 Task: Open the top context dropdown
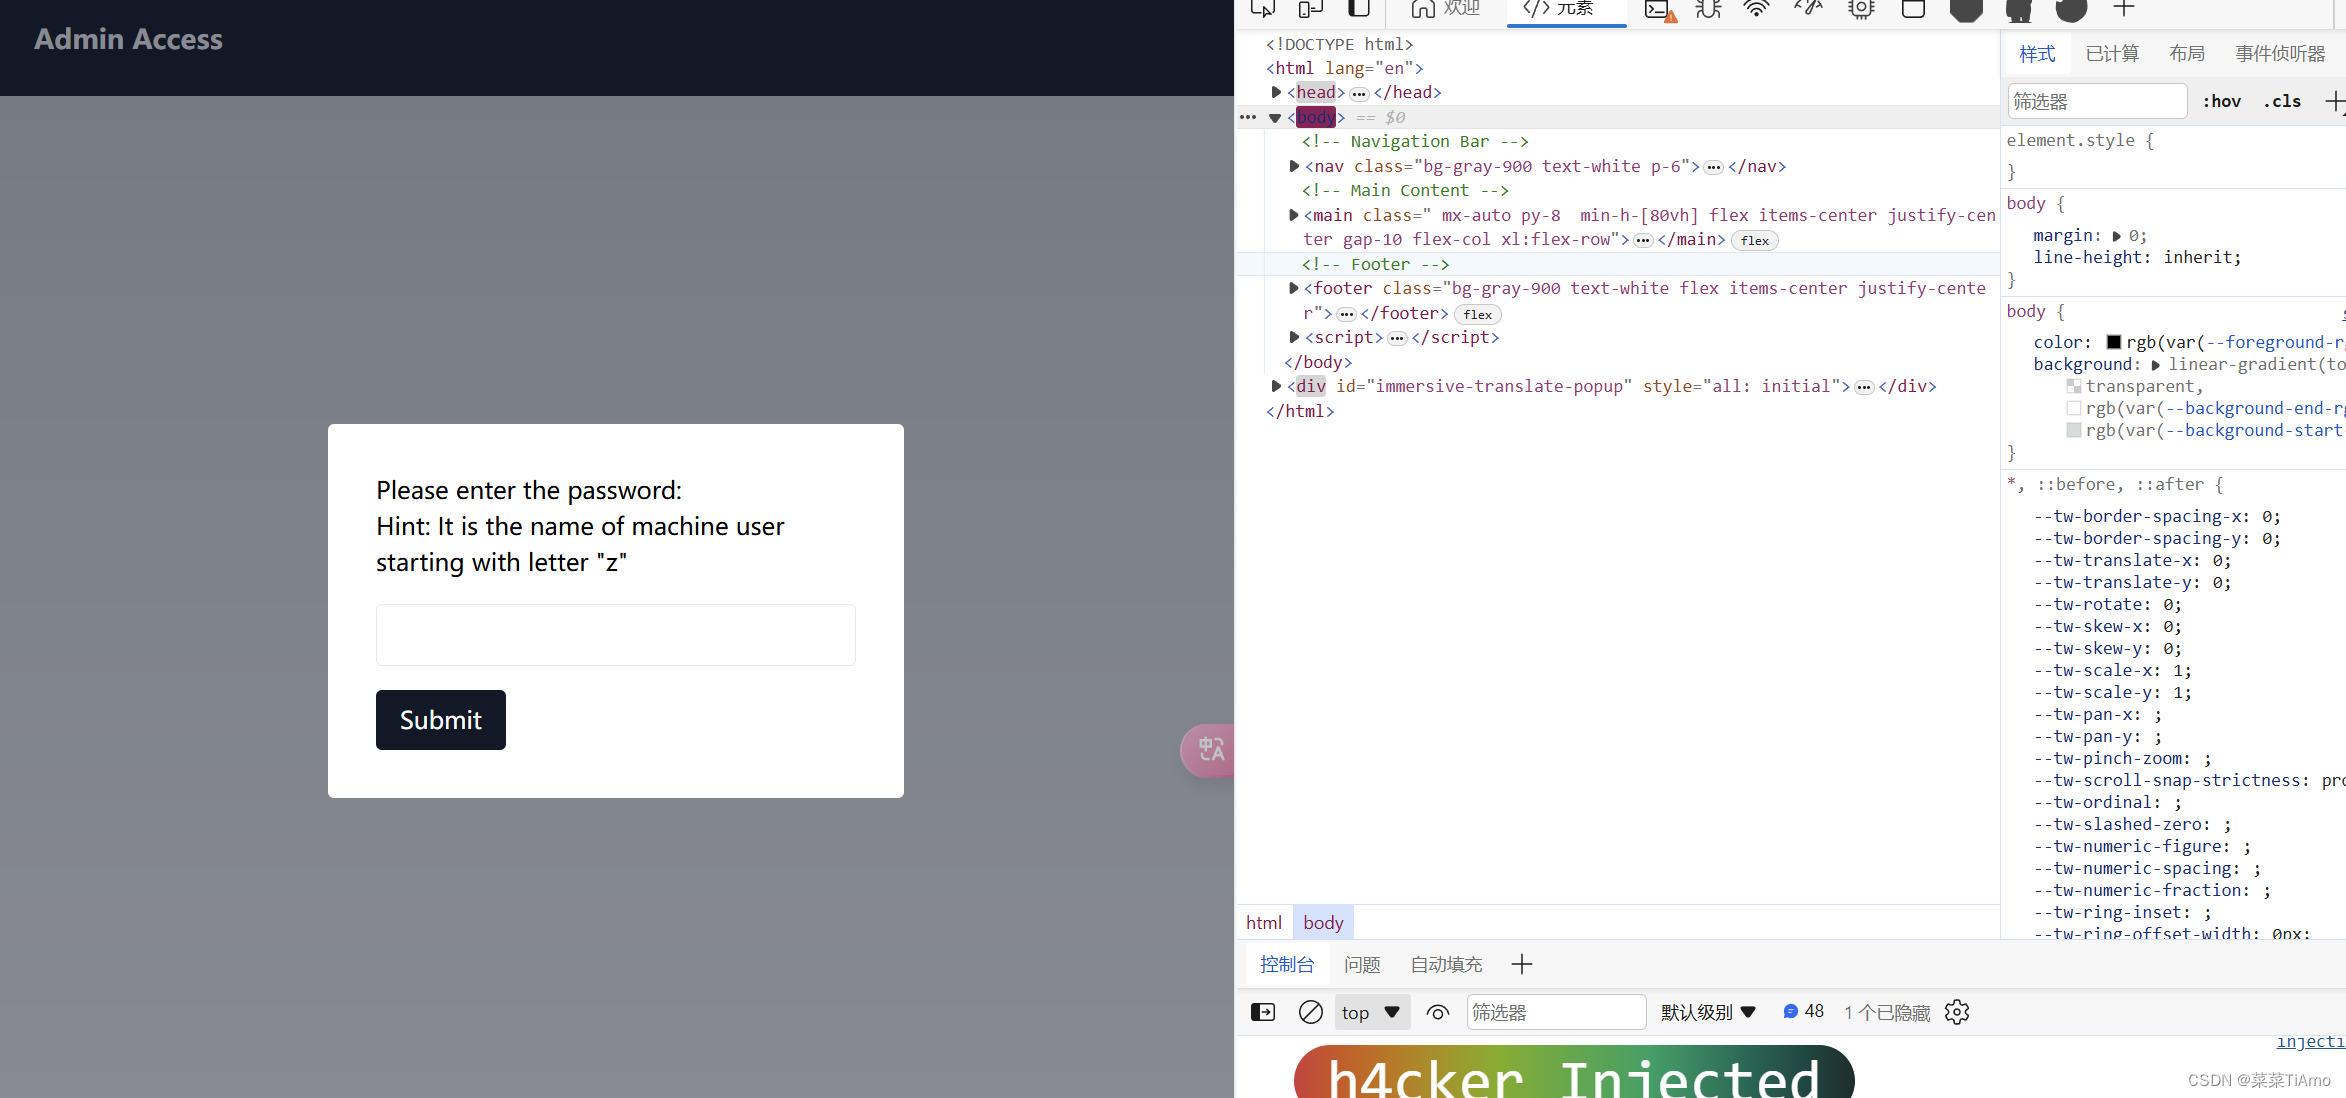[x=1372, y=1013]
